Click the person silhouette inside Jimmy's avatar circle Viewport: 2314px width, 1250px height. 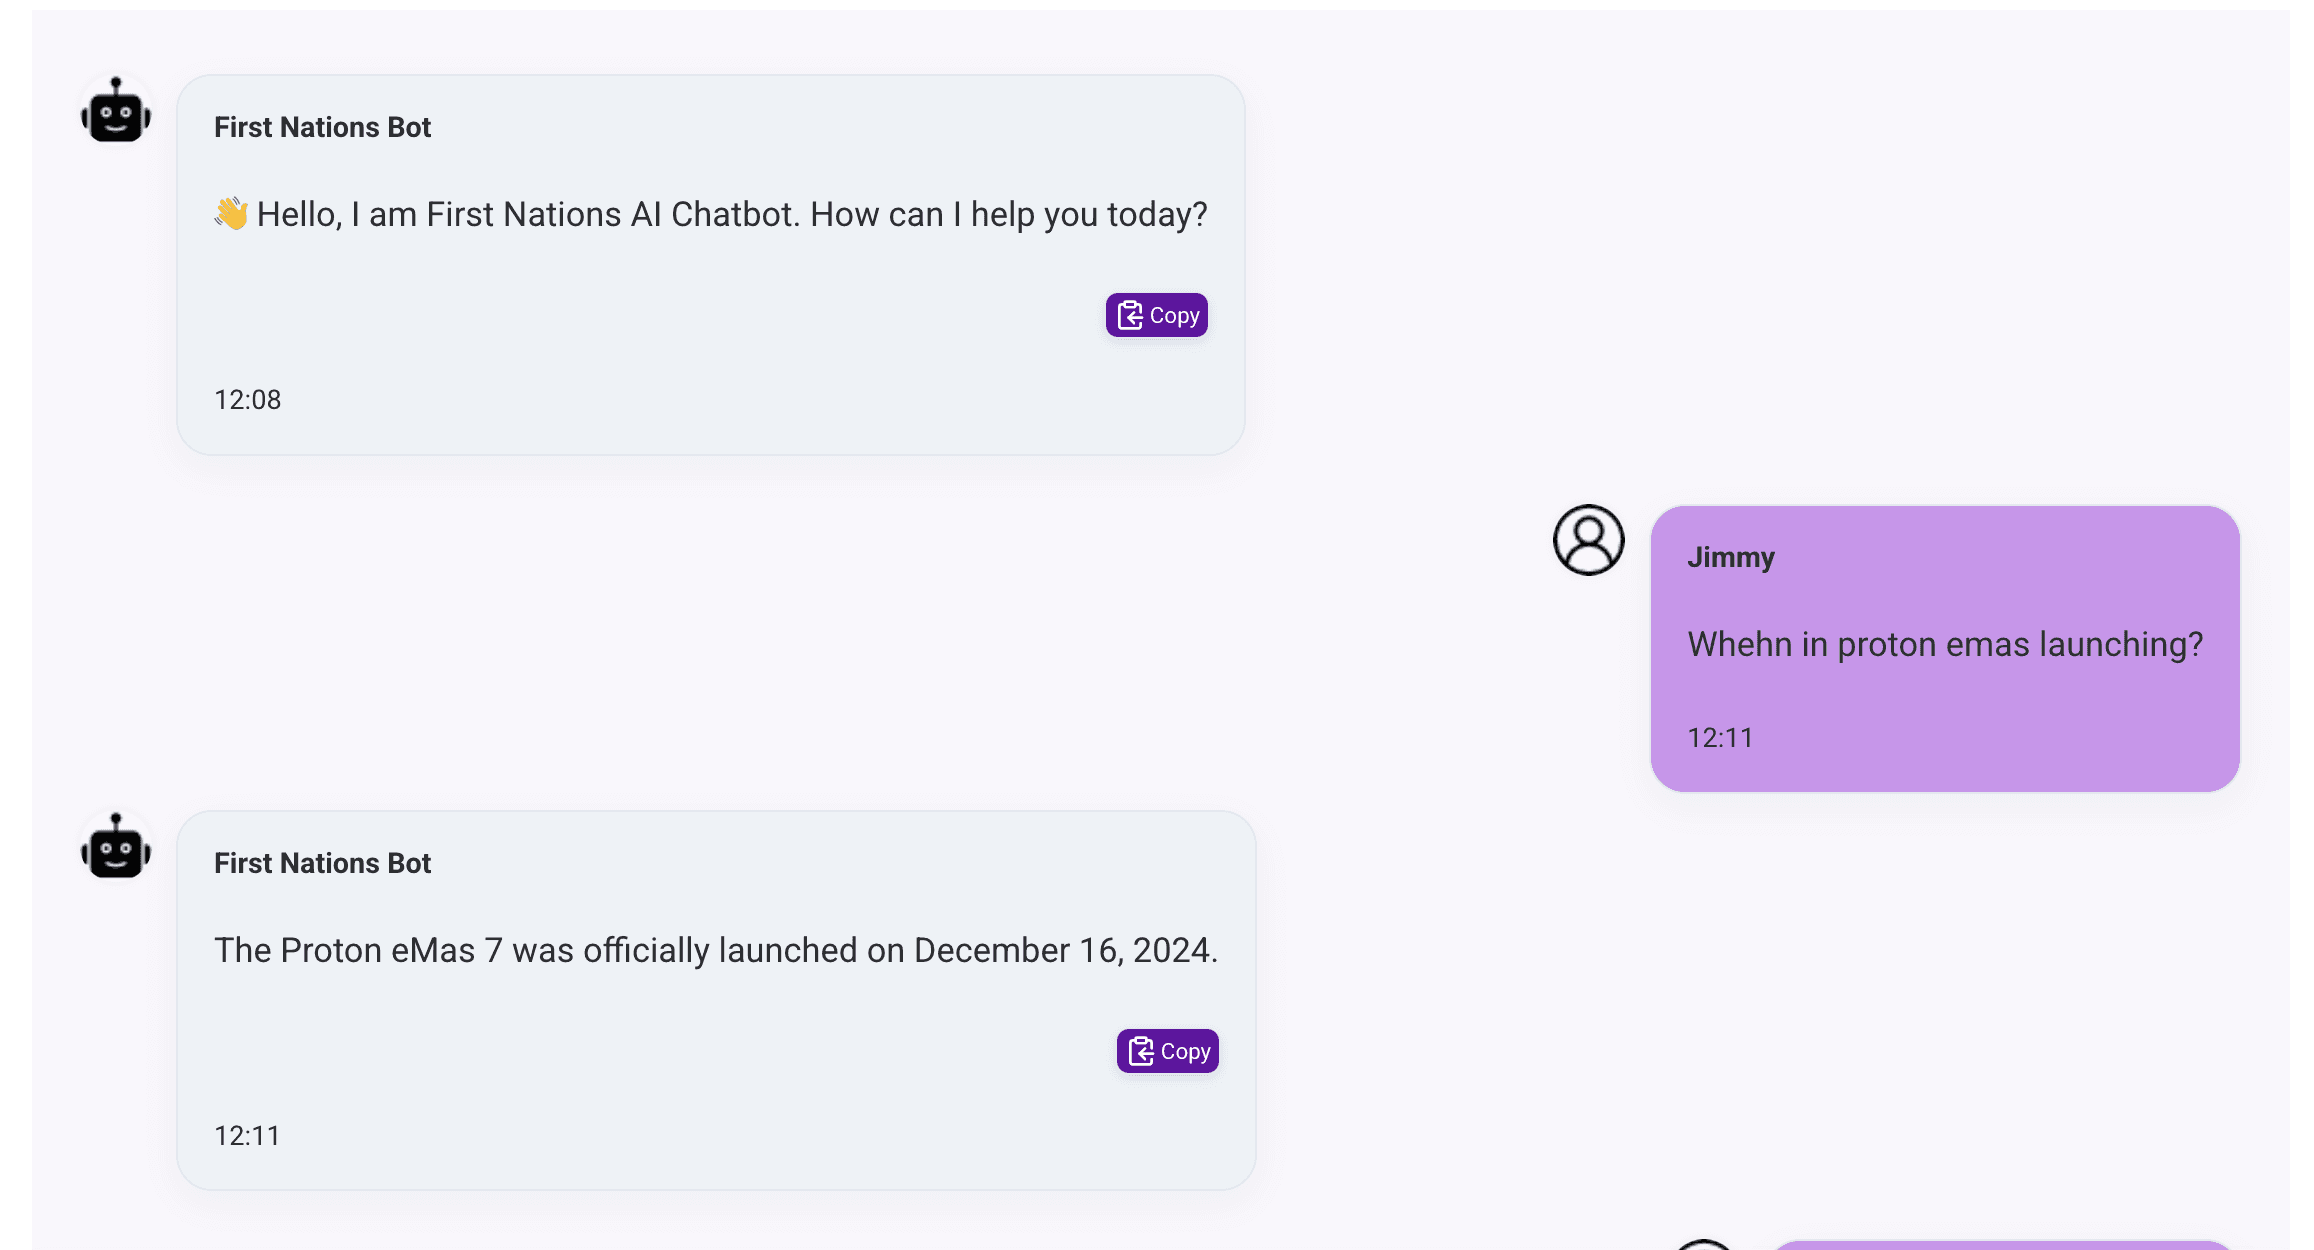pos(1586,540)
